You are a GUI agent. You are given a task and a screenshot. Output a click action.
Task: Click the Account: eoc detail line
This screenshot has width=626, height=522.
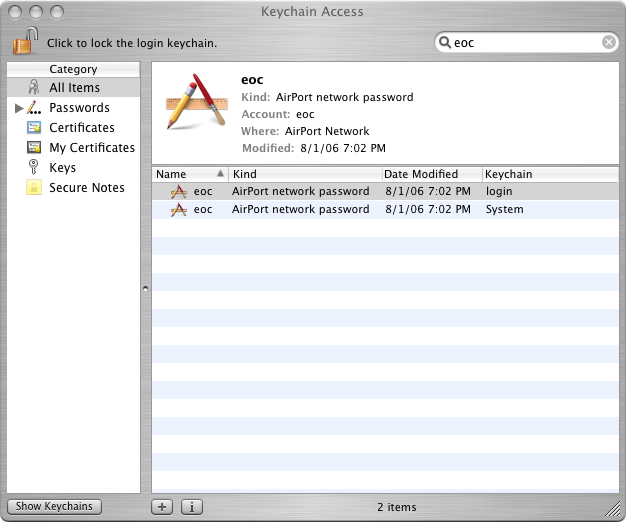point(278,115)
